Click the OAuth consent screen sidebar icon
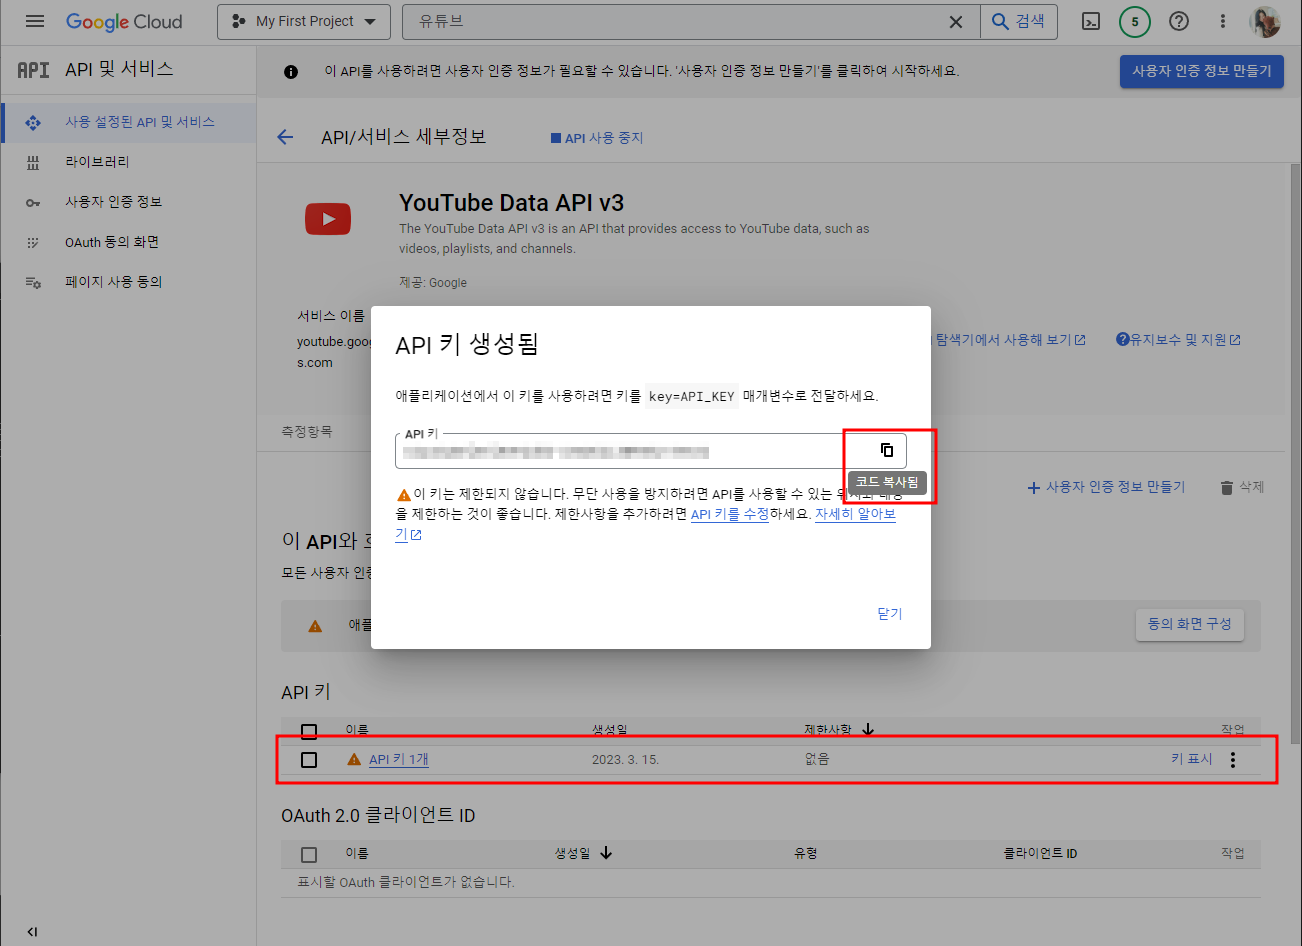Viewport: 1302px width, 946px height. coord(33,242)
